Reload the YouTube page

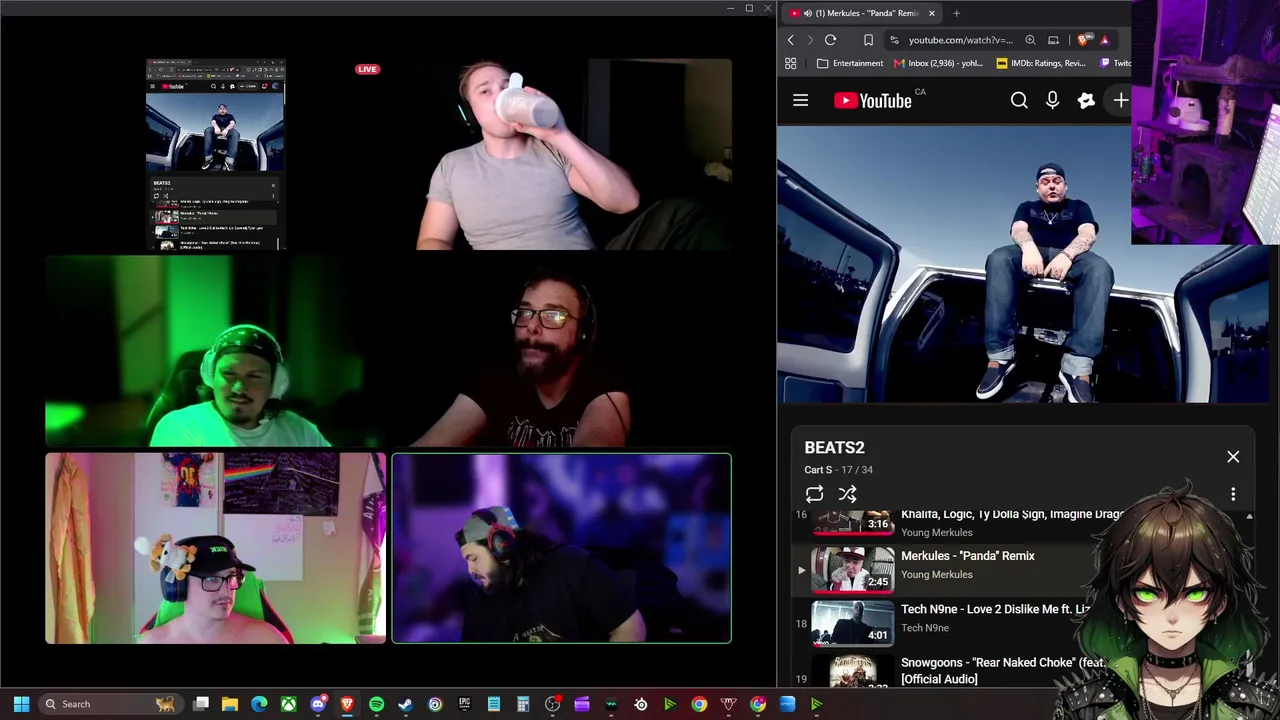pyautogui.click(x=830, y=40)
